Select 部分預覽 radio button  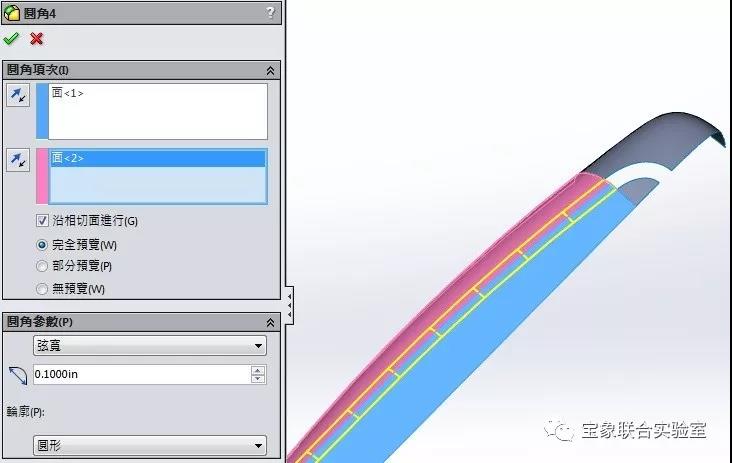click(x=42, y=266)
